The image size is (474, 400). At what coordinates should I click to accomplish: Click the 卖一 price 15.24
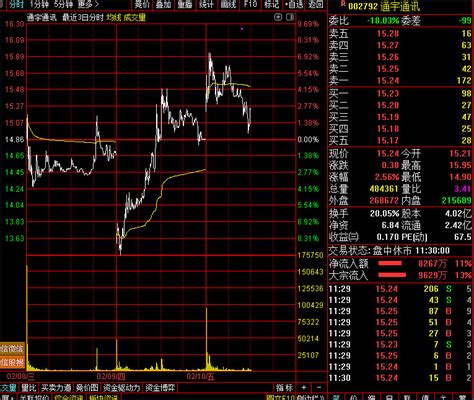tap(388, 81)
